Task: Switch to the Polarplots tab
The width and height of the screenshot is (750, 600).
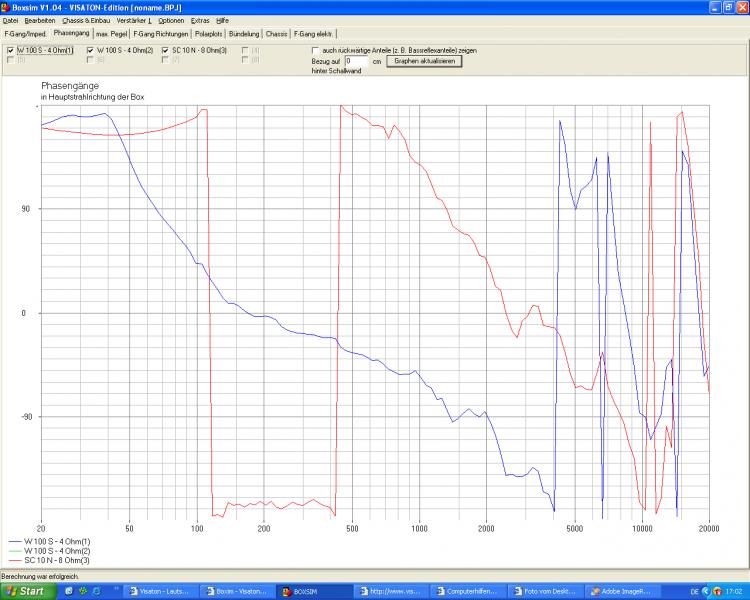Action: click(x=210, y=33)
